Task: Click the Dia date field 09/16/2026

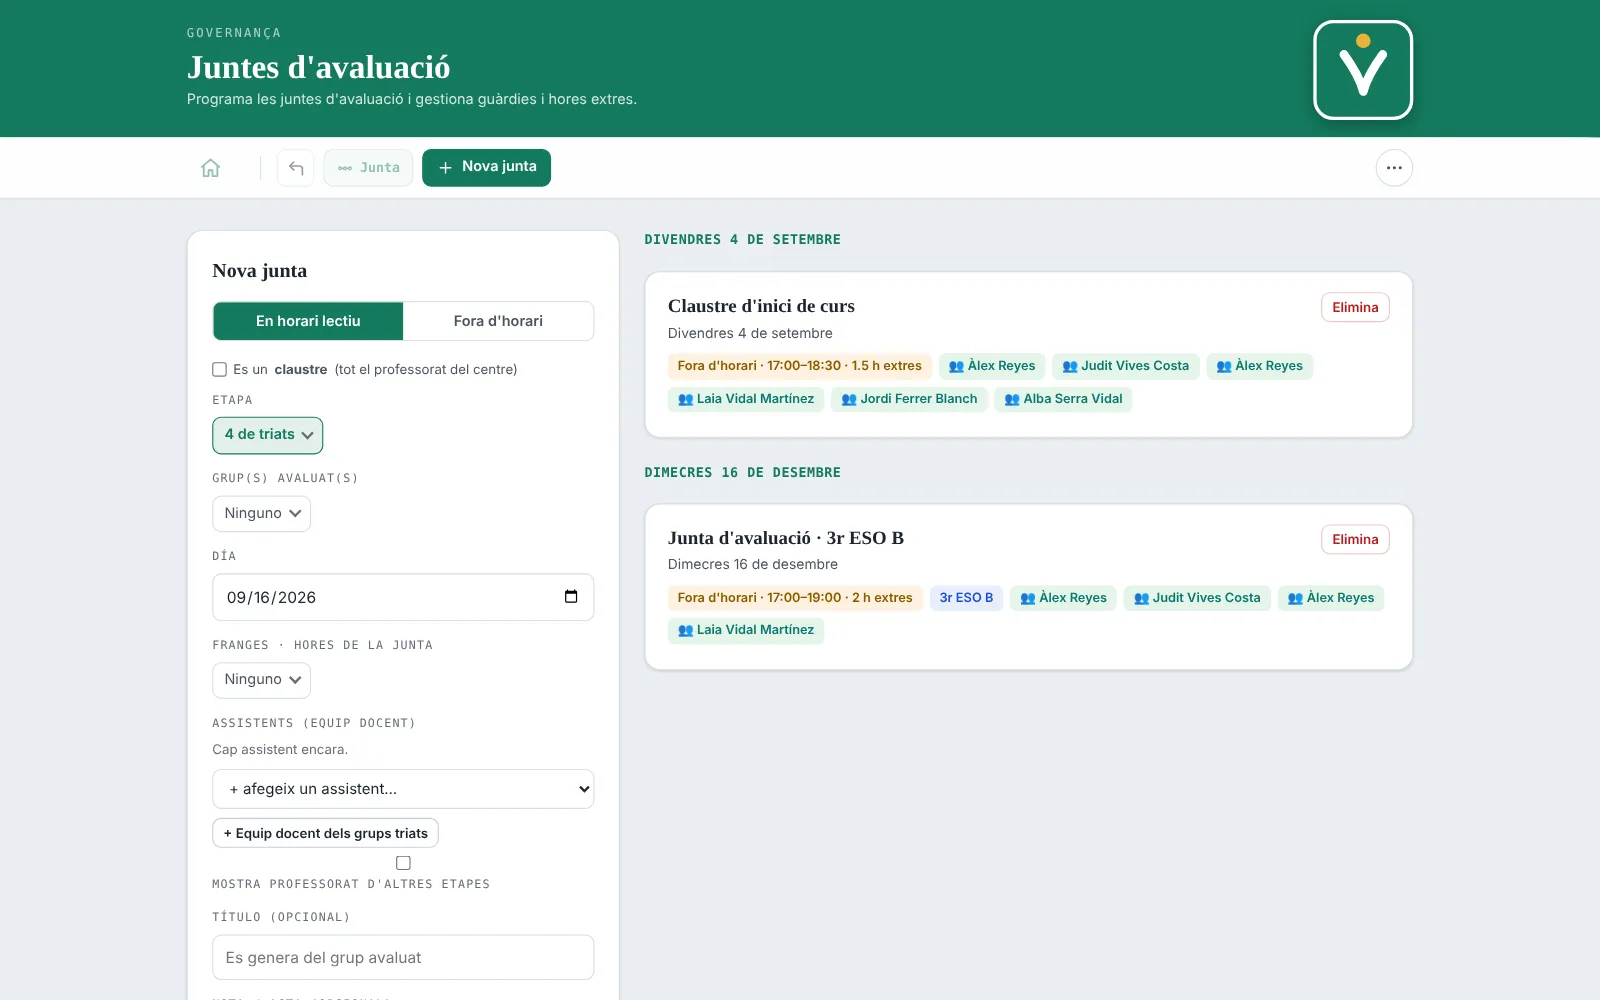Action: click(403, 597)
